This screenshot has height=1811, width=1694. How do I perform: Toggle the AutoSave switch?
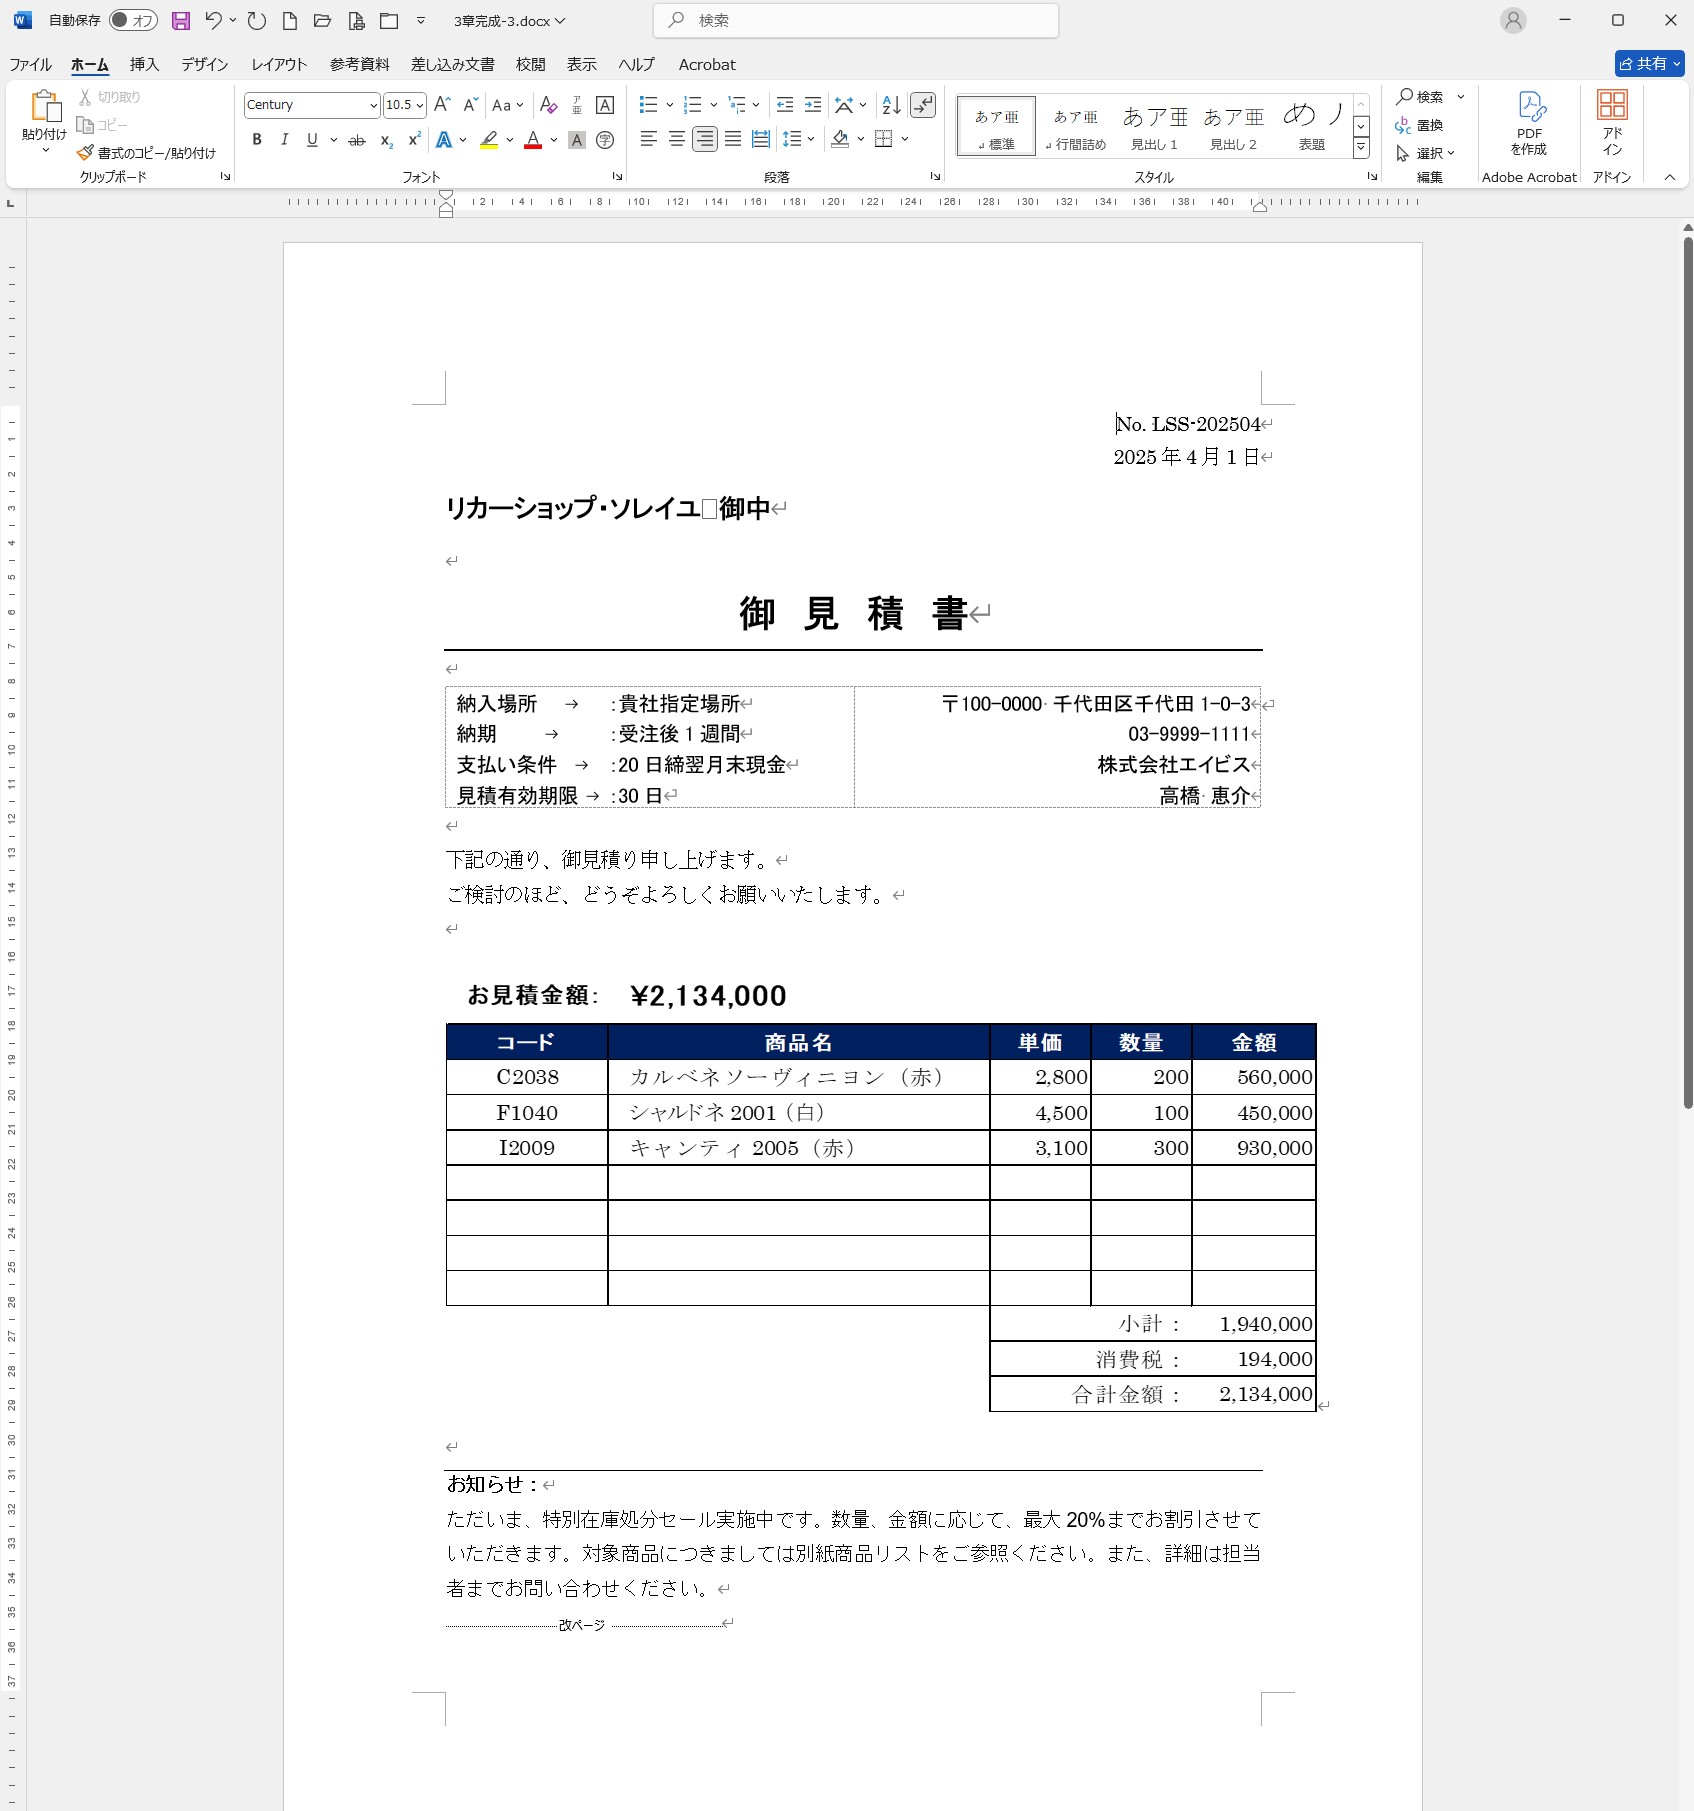tap(133, 21)
